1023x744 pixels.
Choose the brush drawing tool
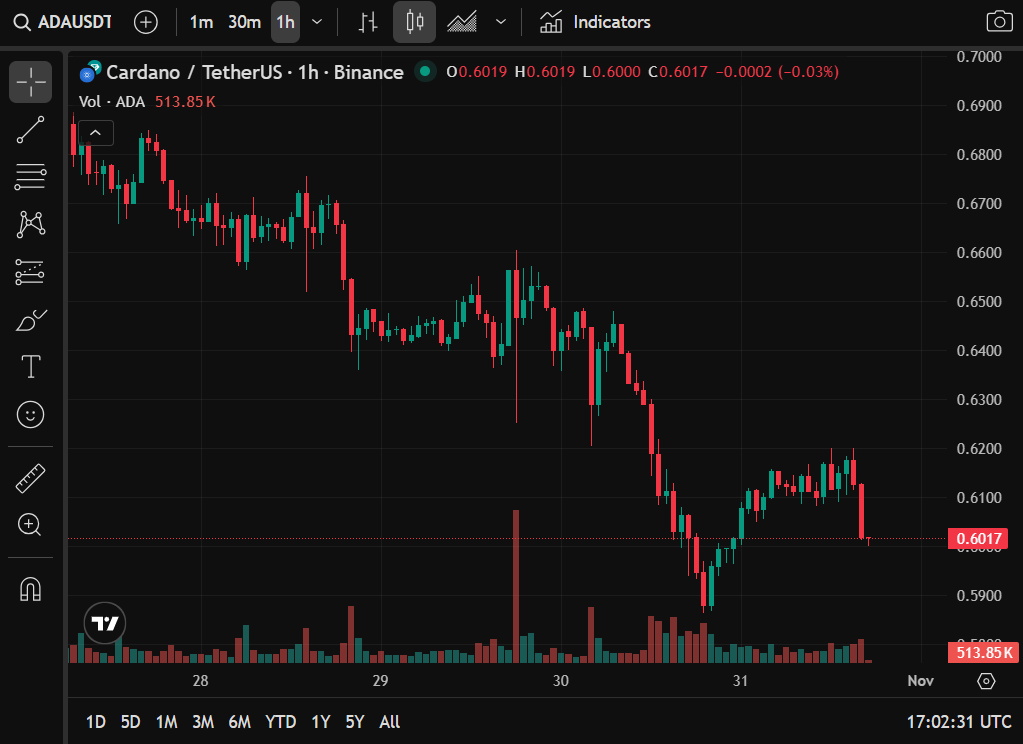point(31,320)
